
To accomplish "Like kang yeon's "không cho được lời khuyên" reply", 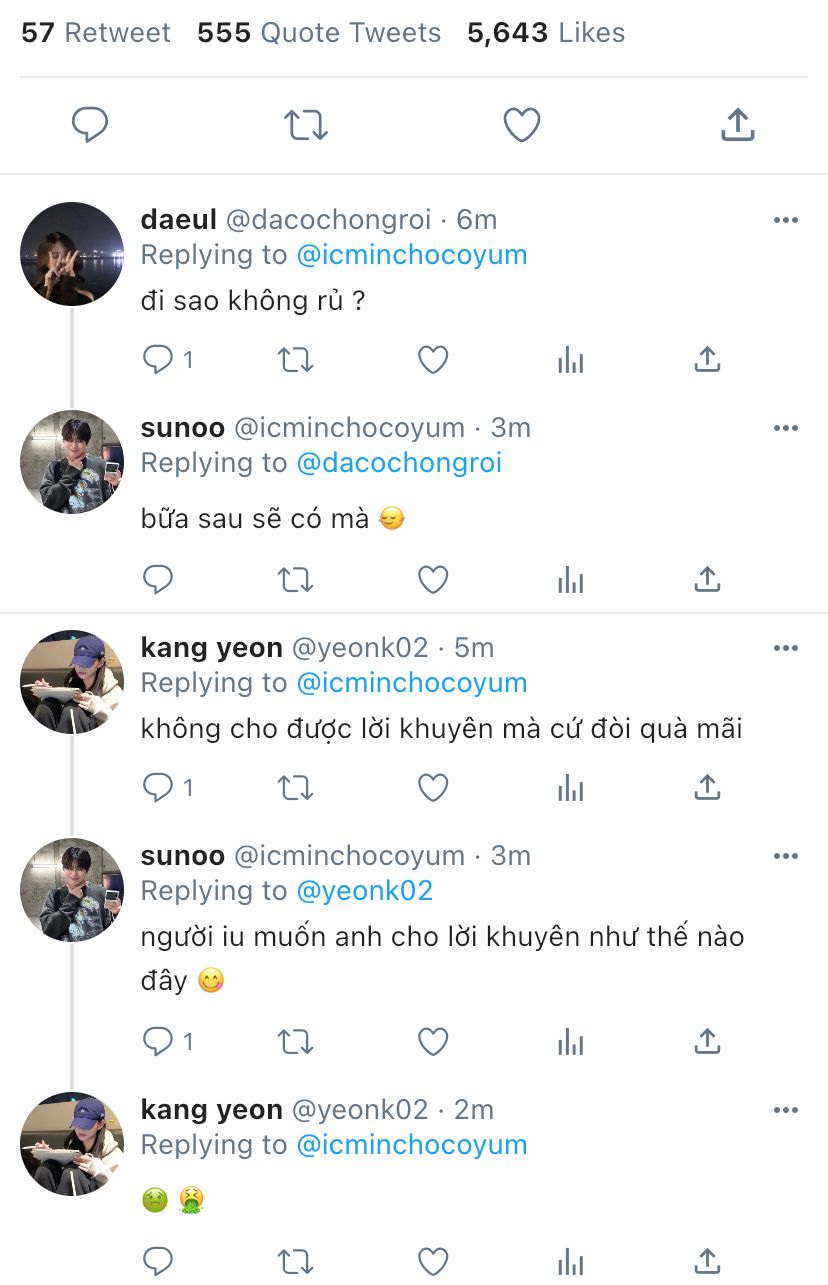I will click(x=433, y=788).
